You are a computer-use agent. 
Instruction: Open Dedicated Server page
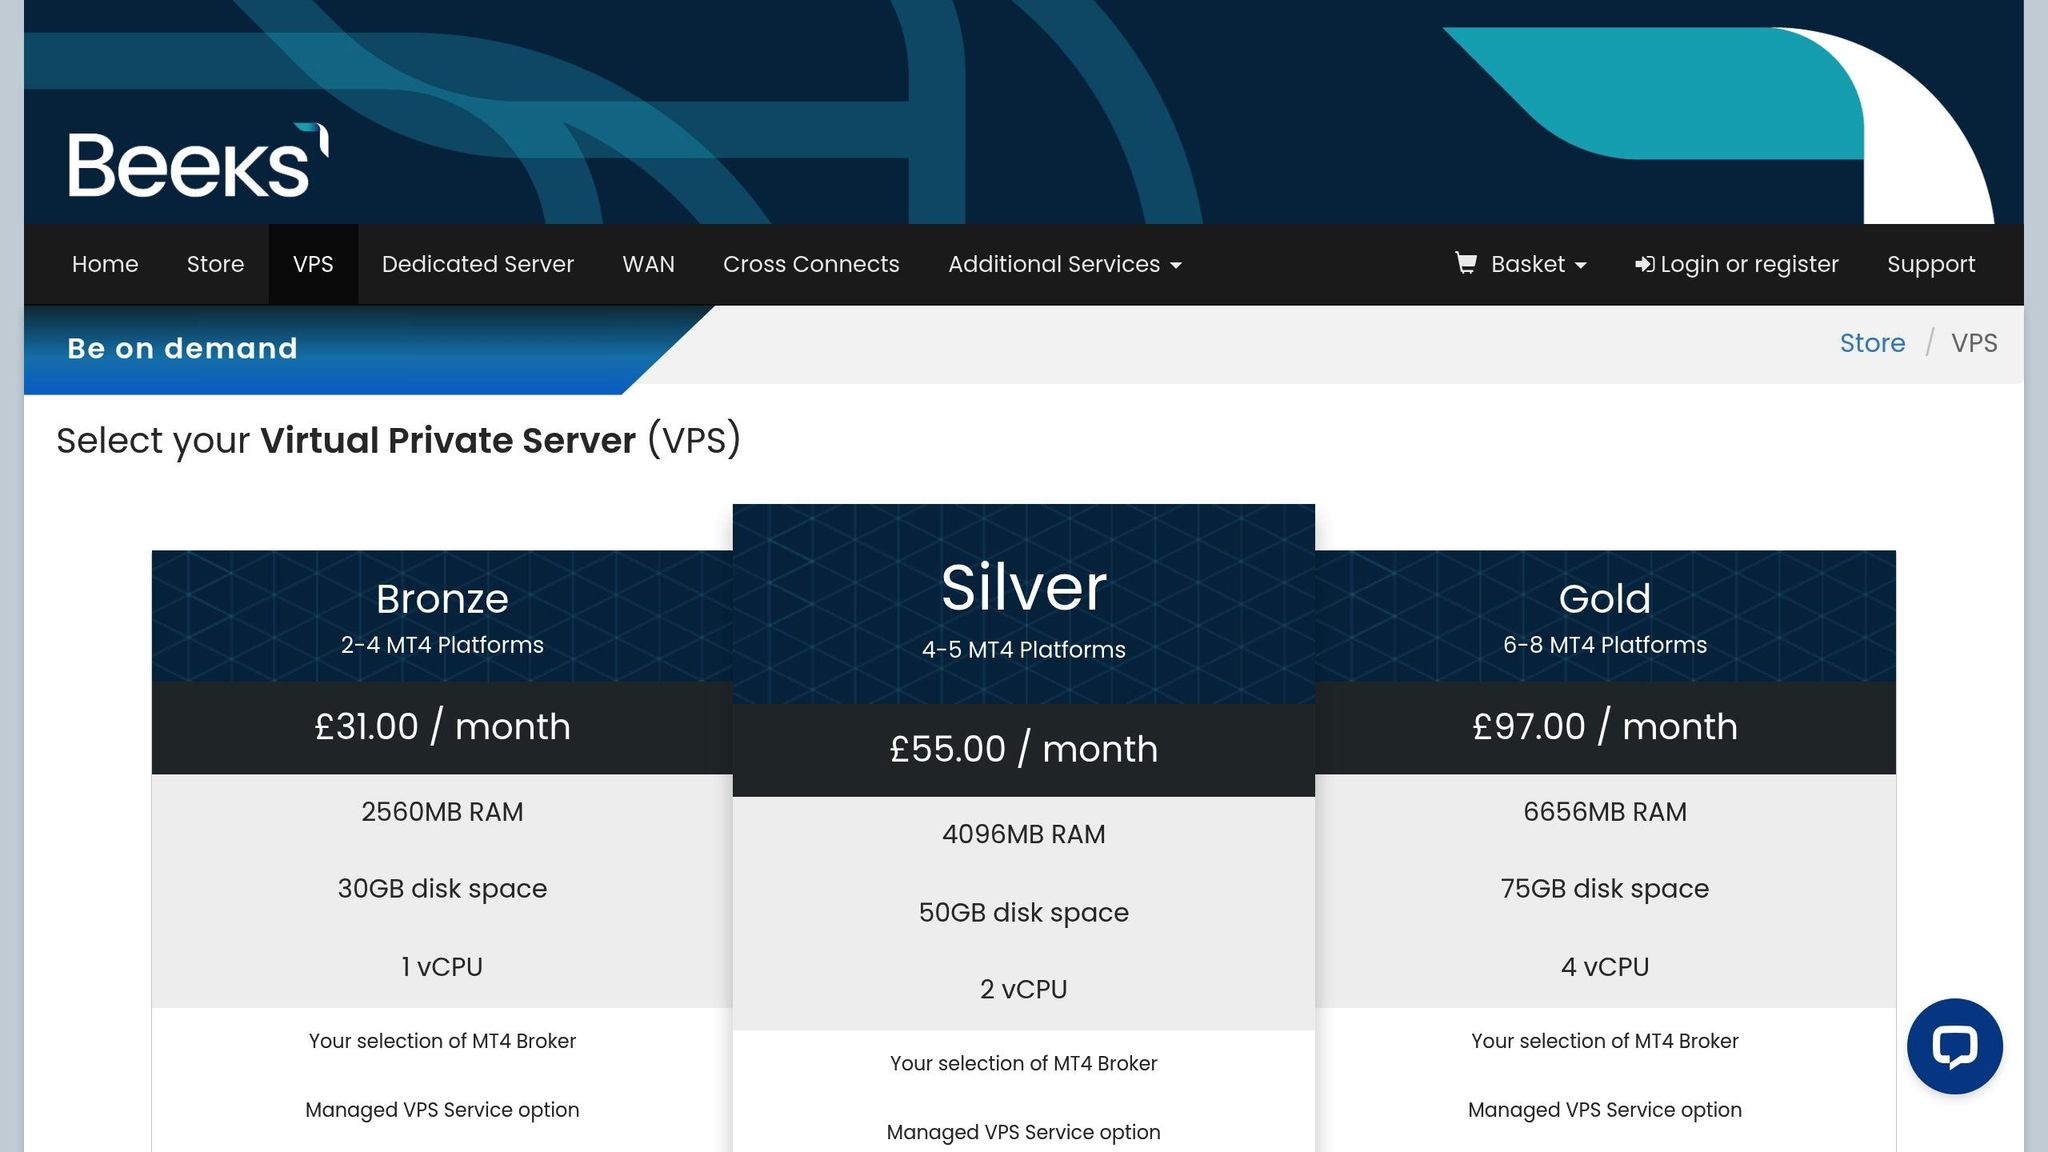477,264
